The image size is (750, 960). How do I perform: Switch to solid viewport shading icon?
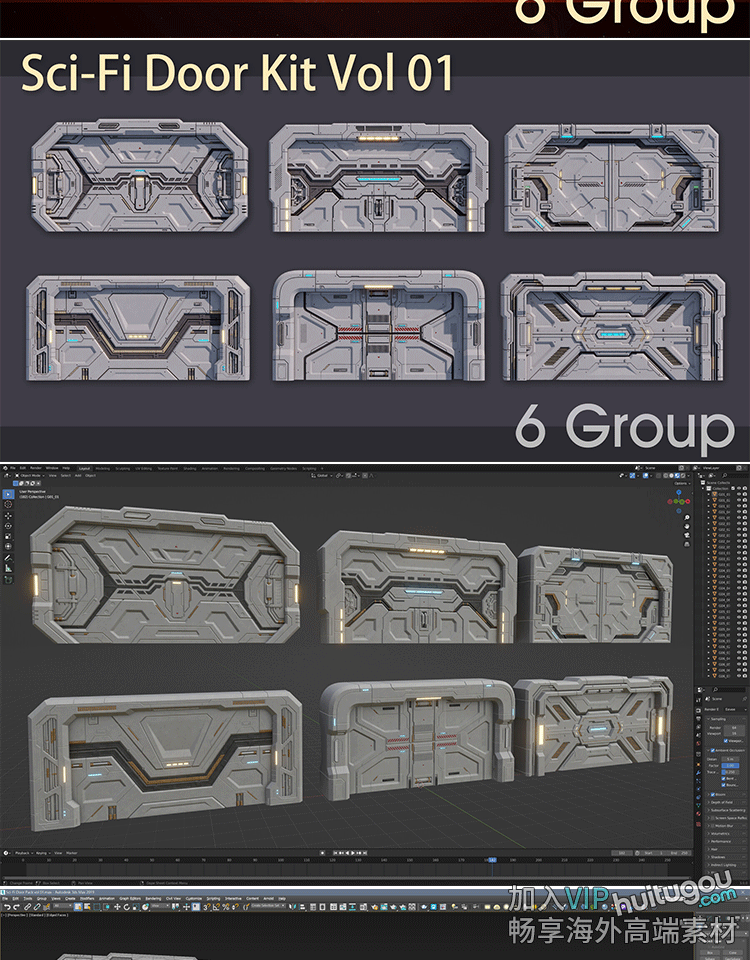[671, 476]
